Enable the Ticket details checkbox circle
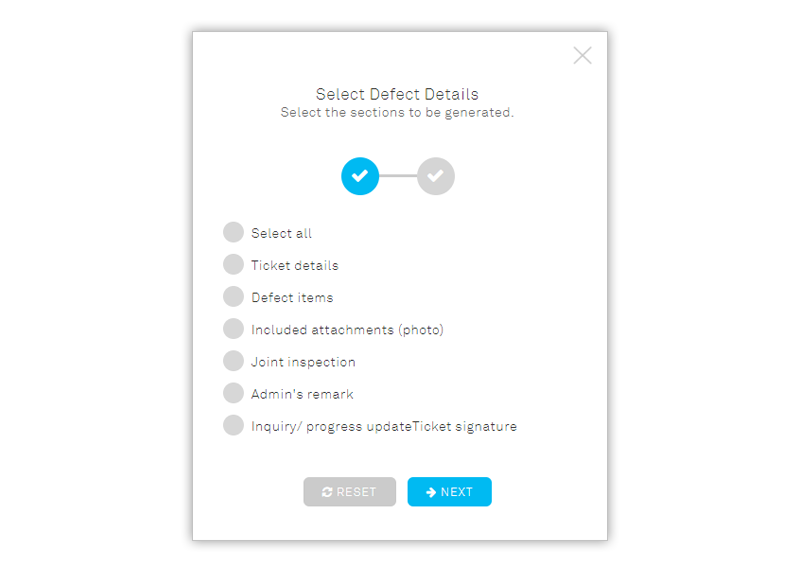This screenshot has height=567, width=800. point(233,264)
